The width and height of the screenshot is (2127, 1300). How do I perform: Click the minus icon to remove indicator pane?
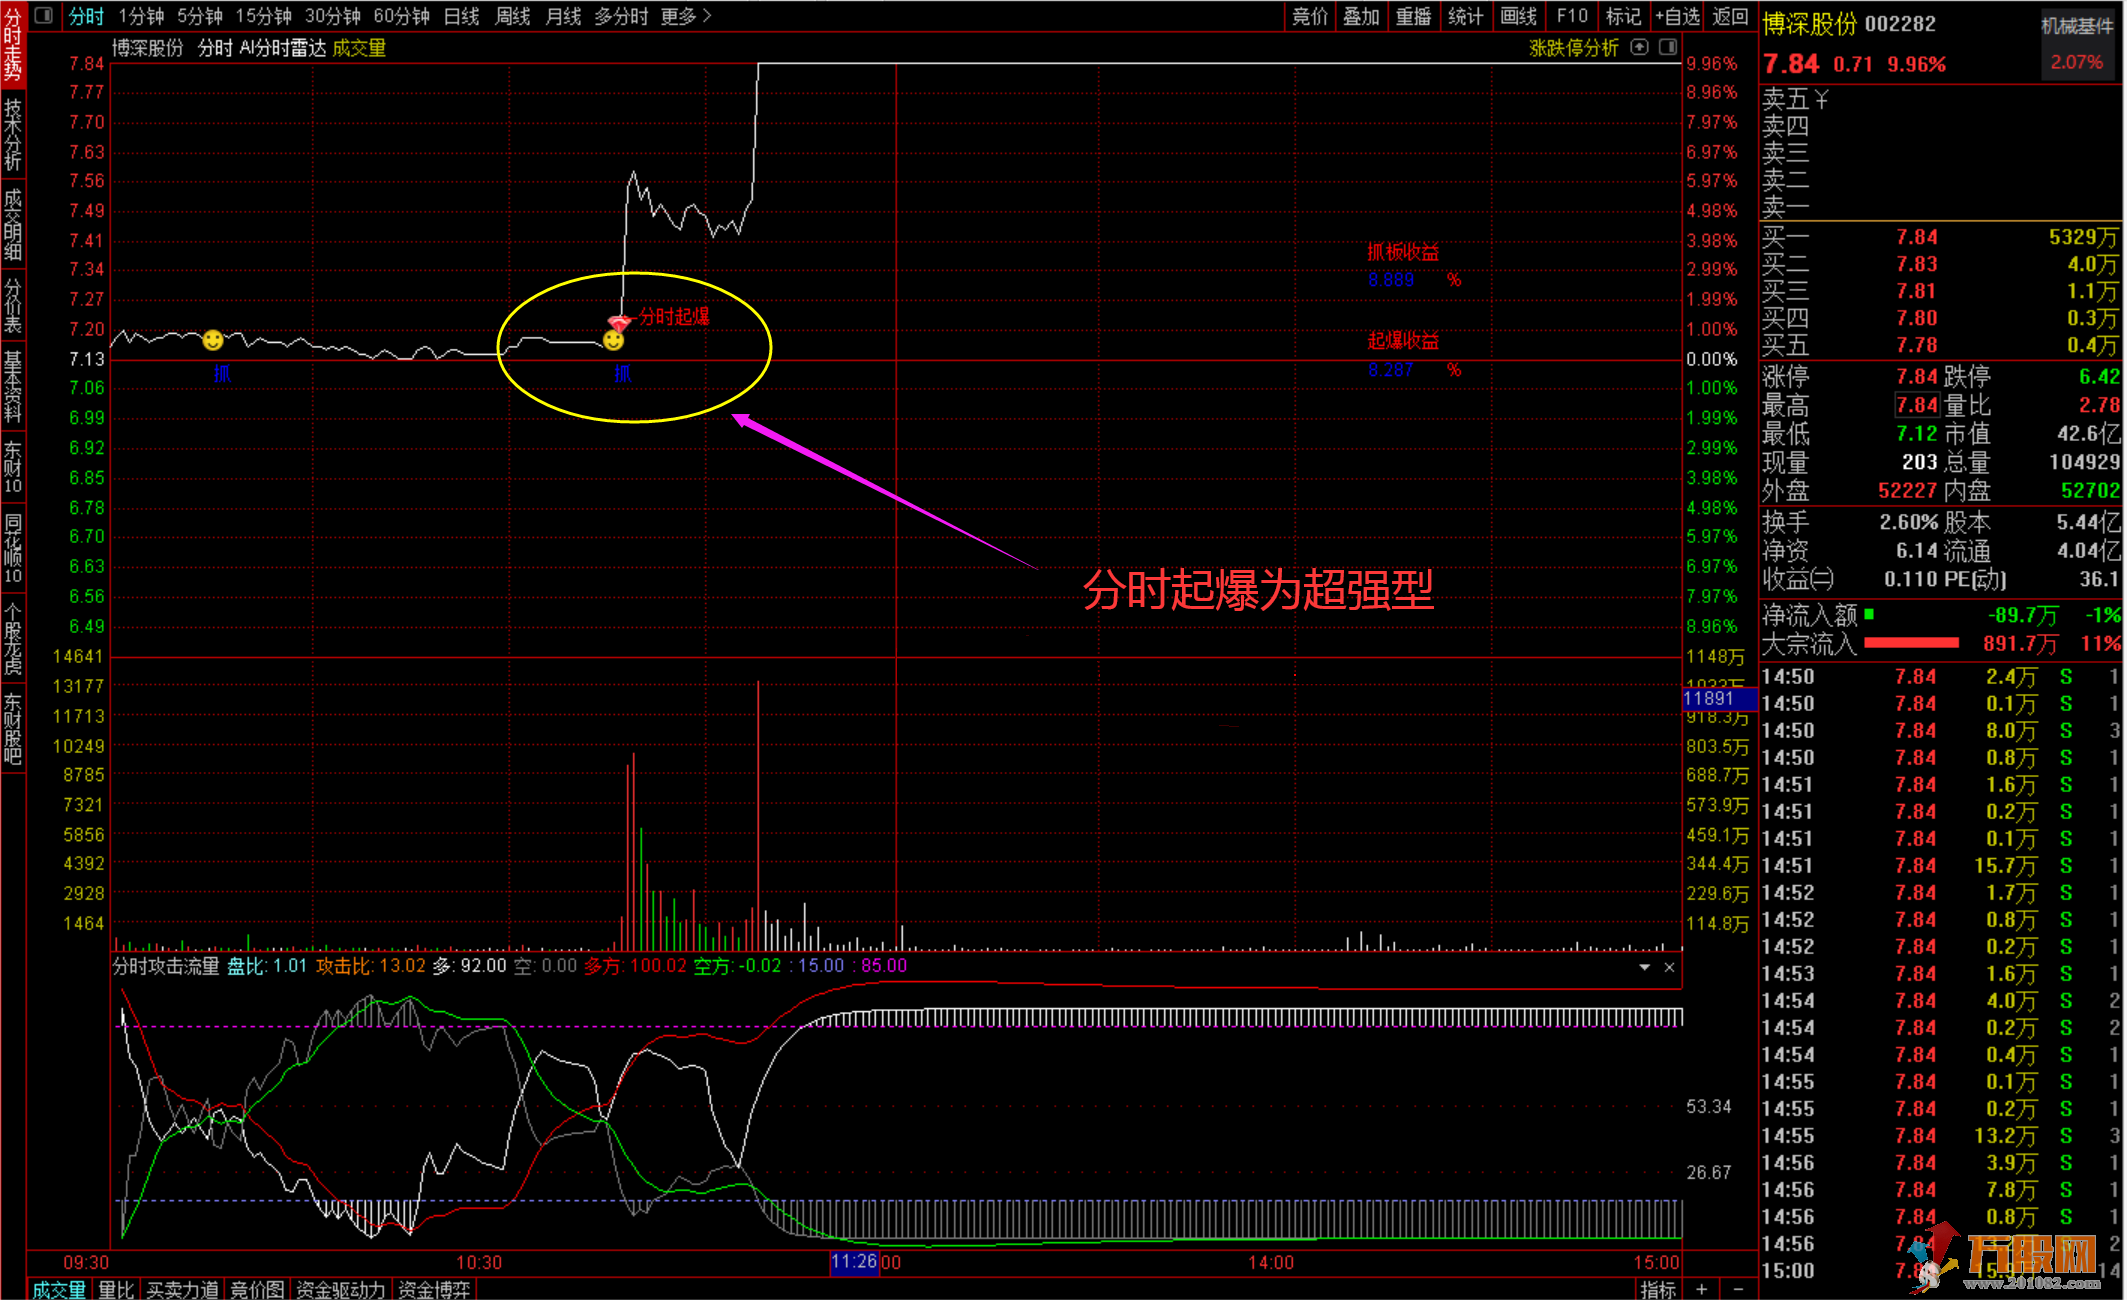click(x=1738, y=1289)
